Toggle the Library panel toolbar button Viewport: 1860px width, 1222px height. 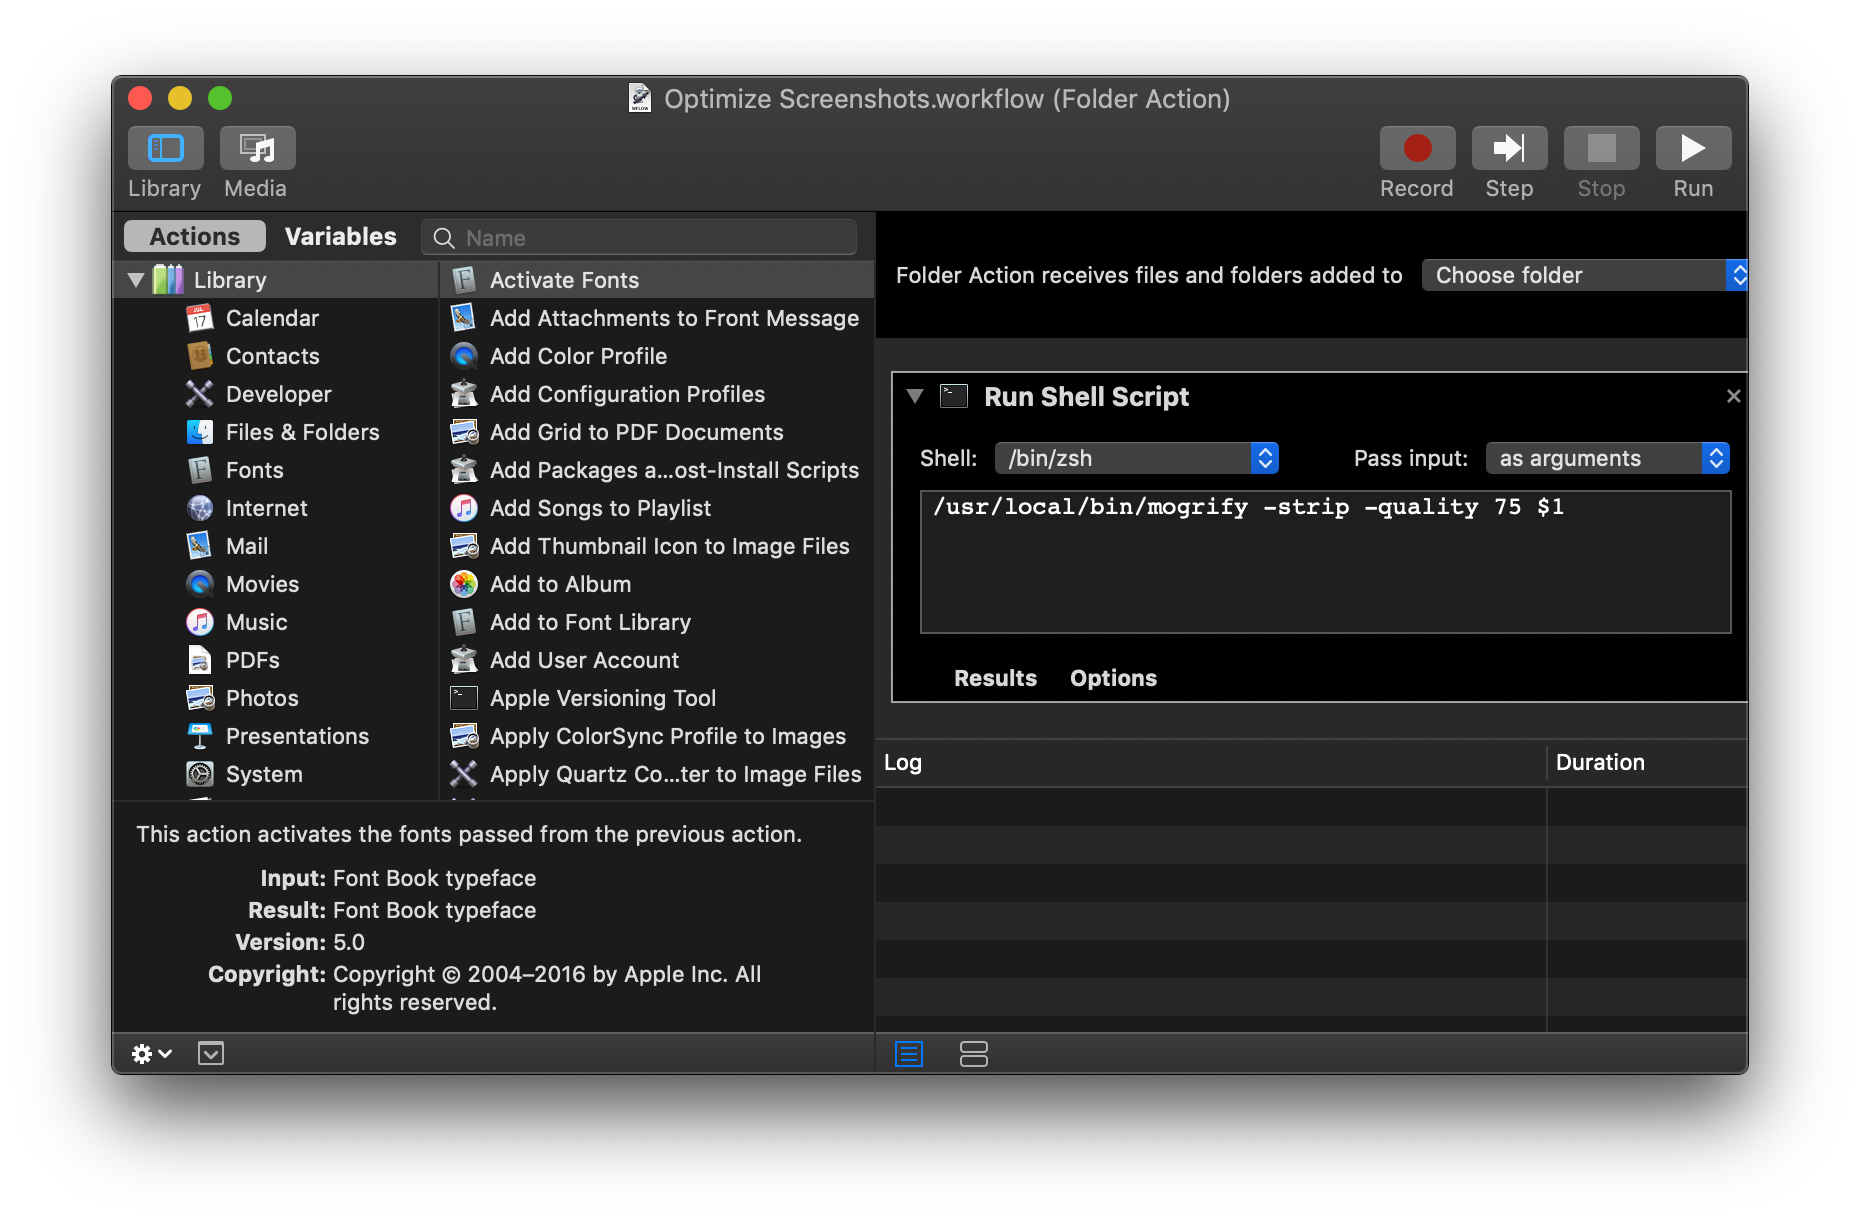(165, 148)
